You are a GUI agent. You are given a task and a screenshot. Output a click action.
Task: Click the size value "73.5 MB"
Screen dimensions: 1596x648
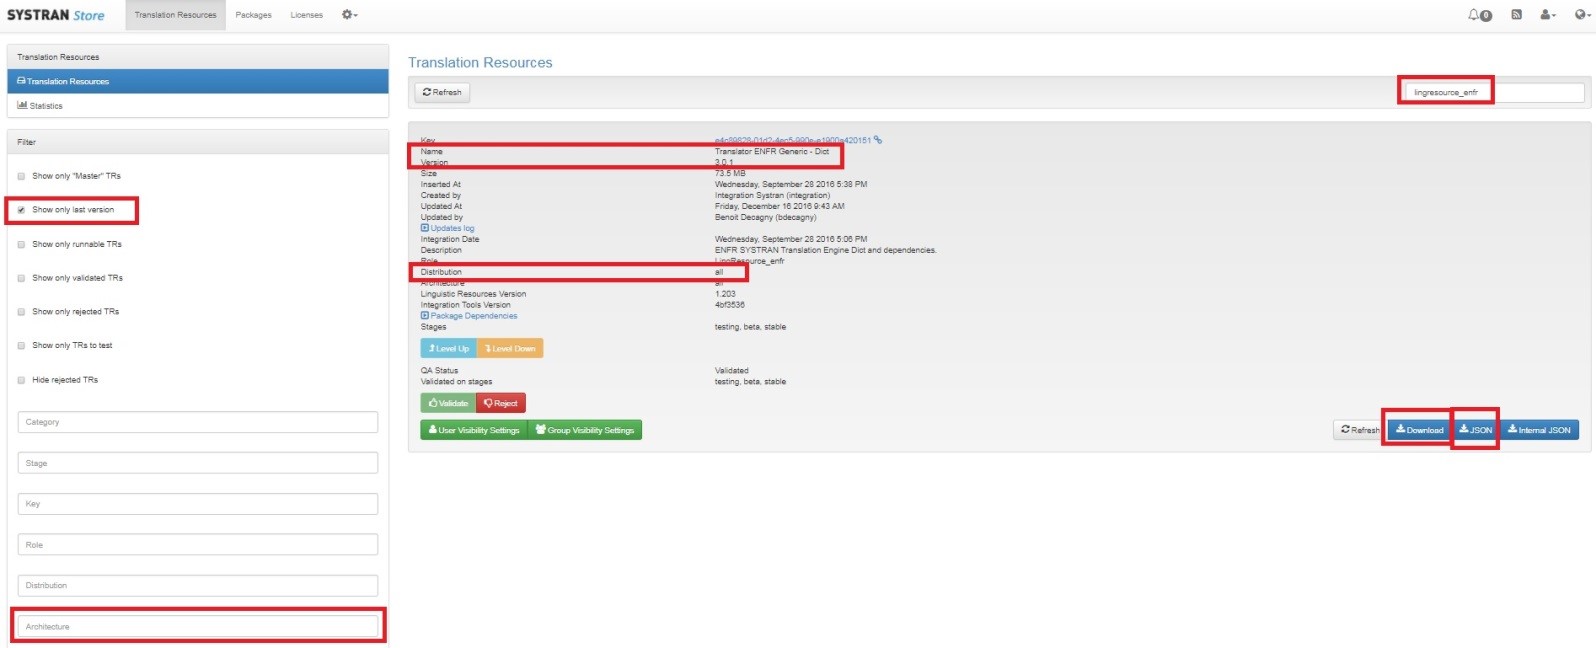pos(730,173)
